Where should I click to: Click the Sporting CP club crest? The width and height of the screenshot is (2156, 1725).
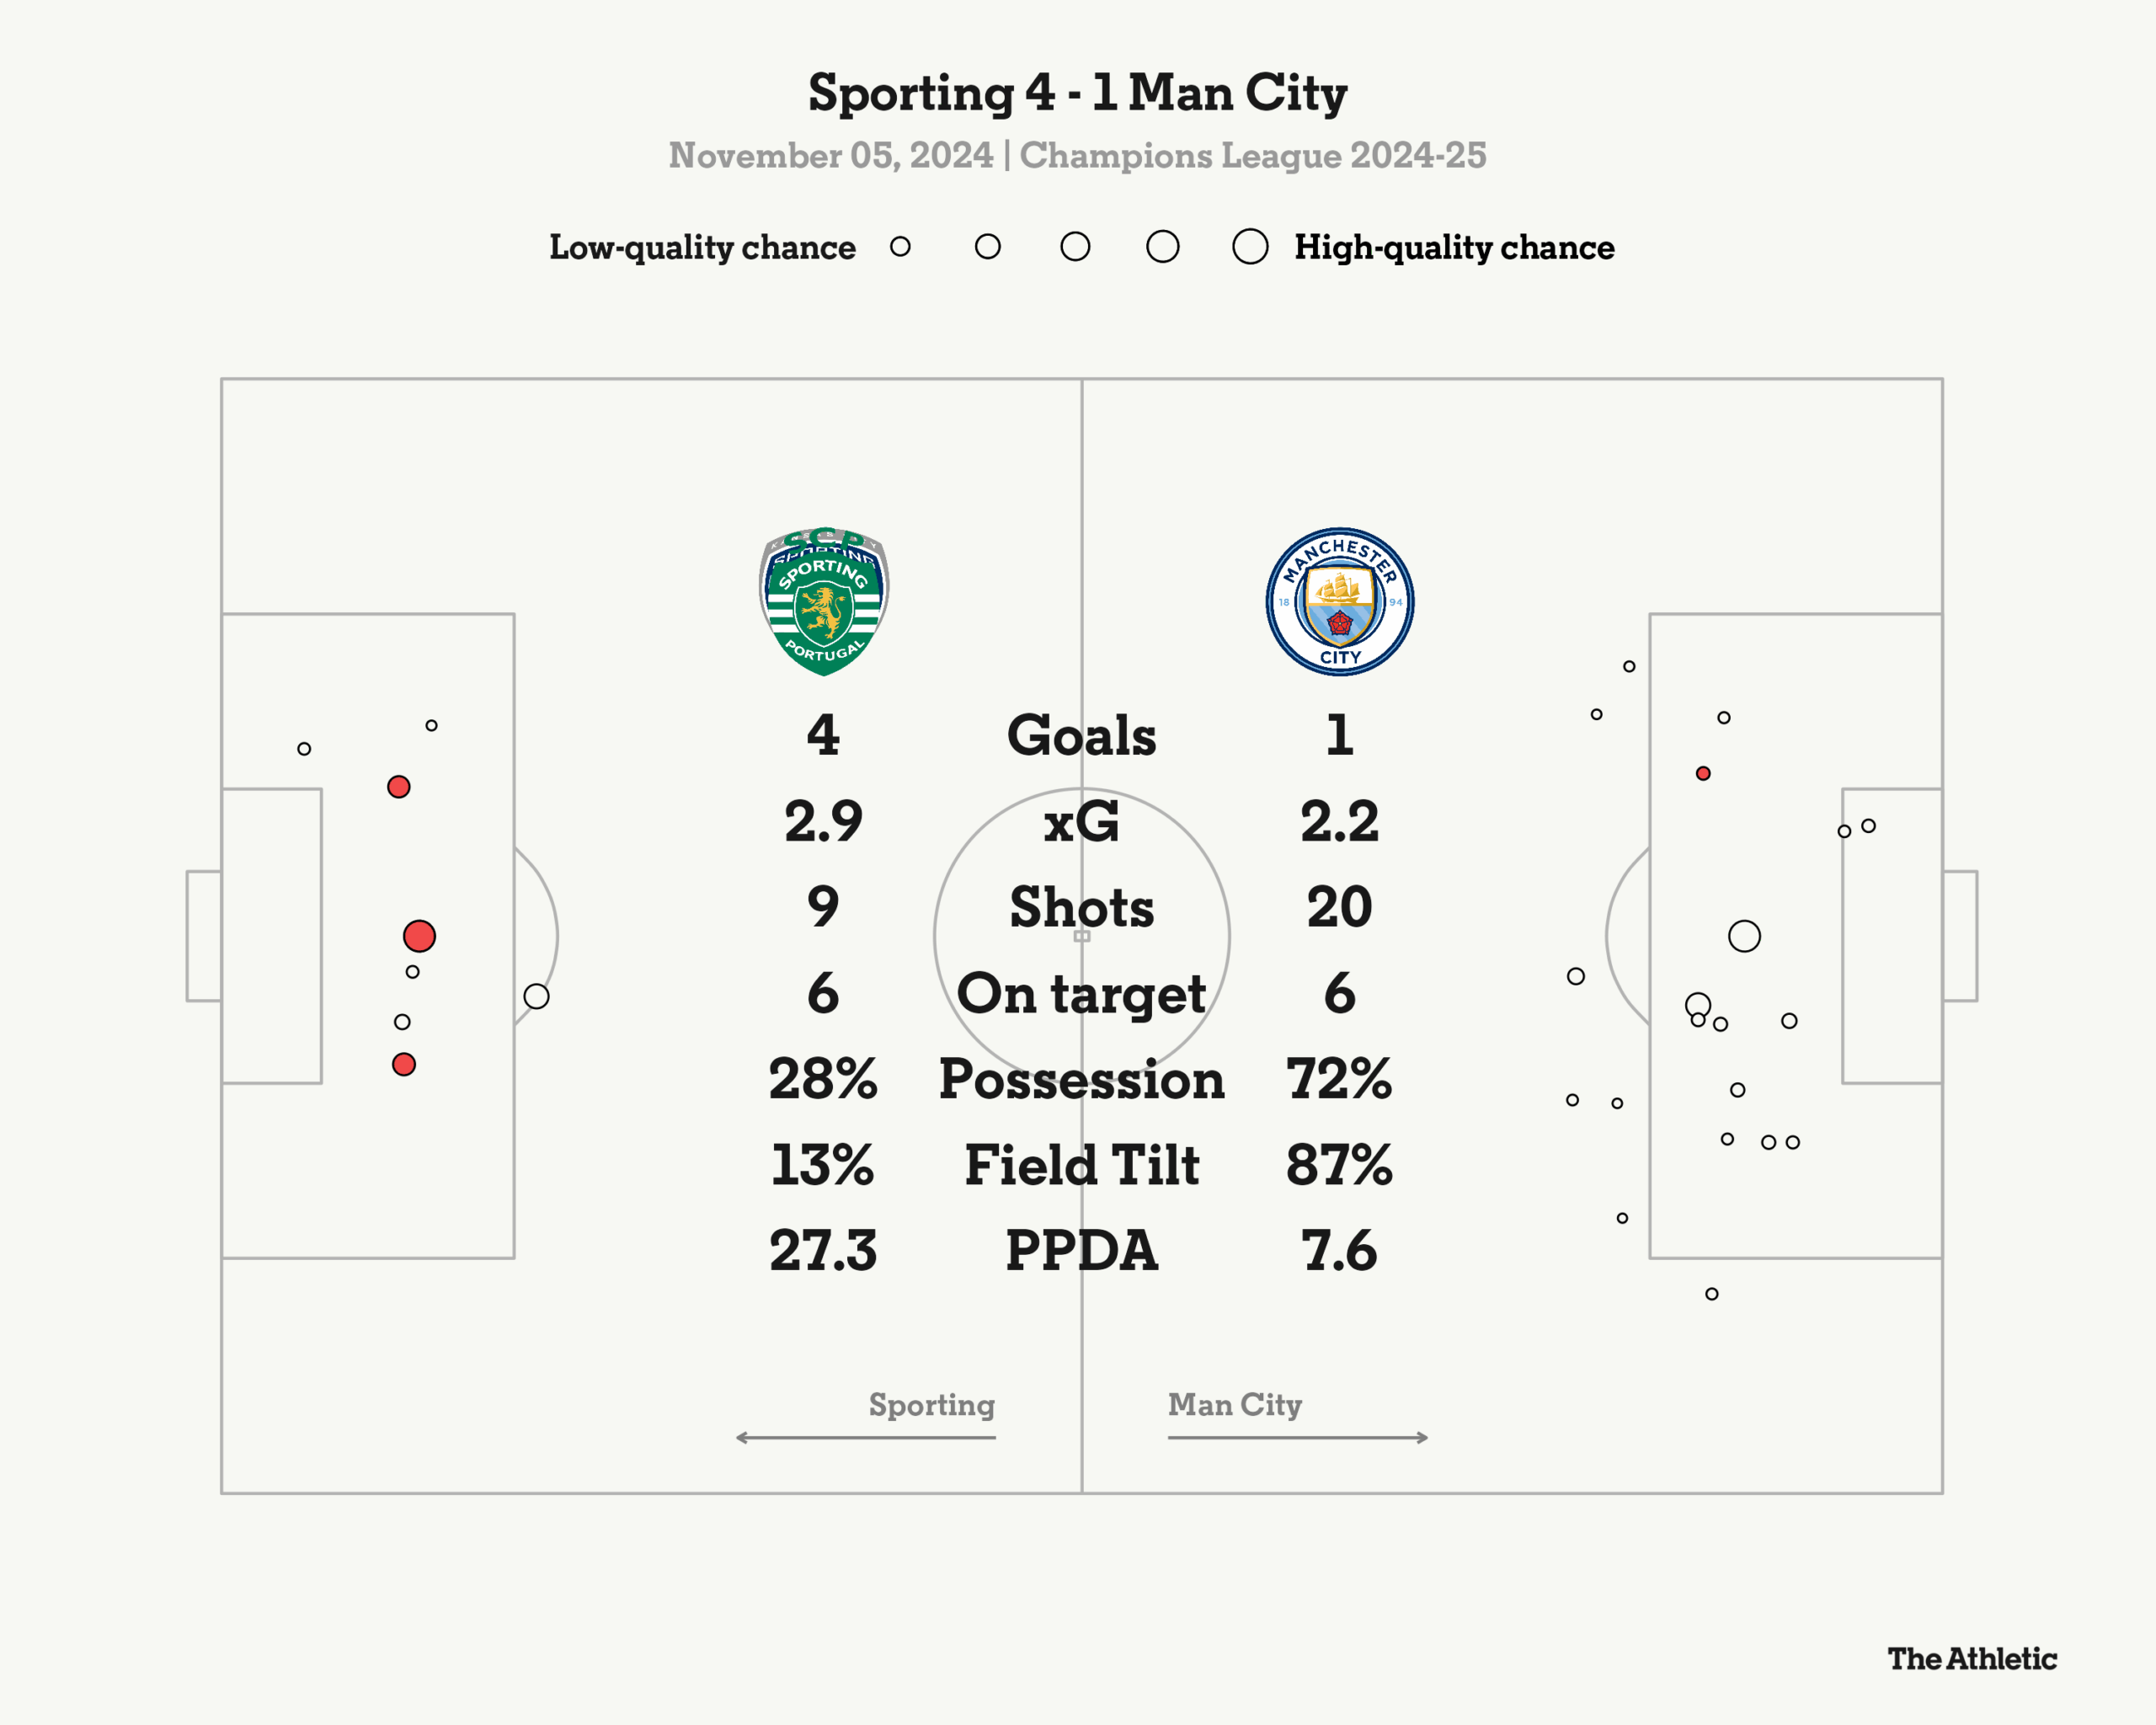(824, 602)
